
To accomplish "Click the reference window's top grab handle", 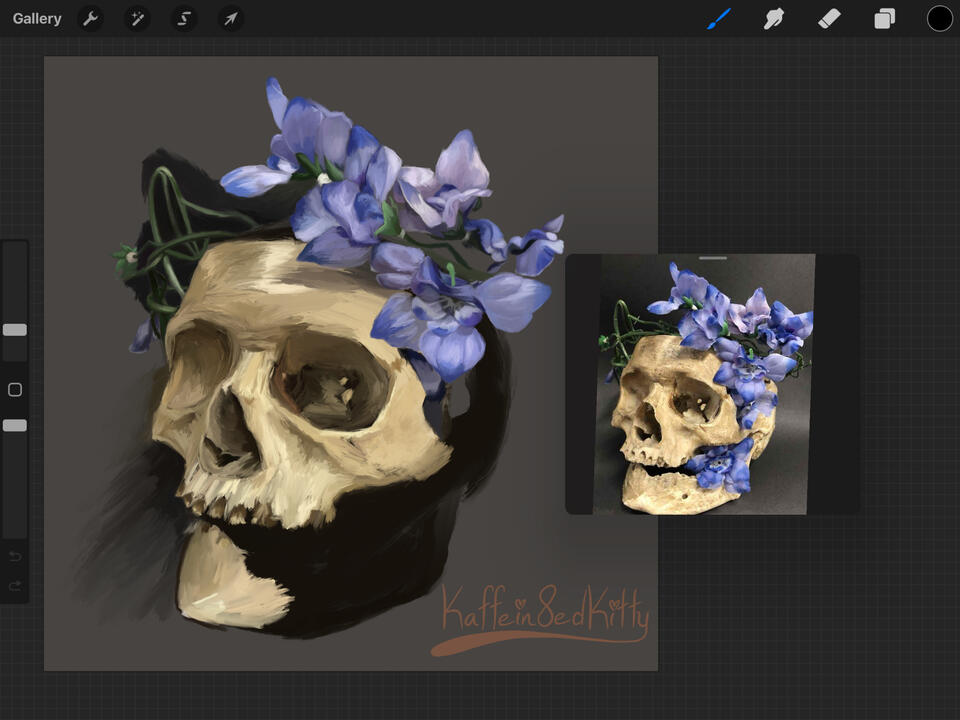I will click(x=712, y=258).
